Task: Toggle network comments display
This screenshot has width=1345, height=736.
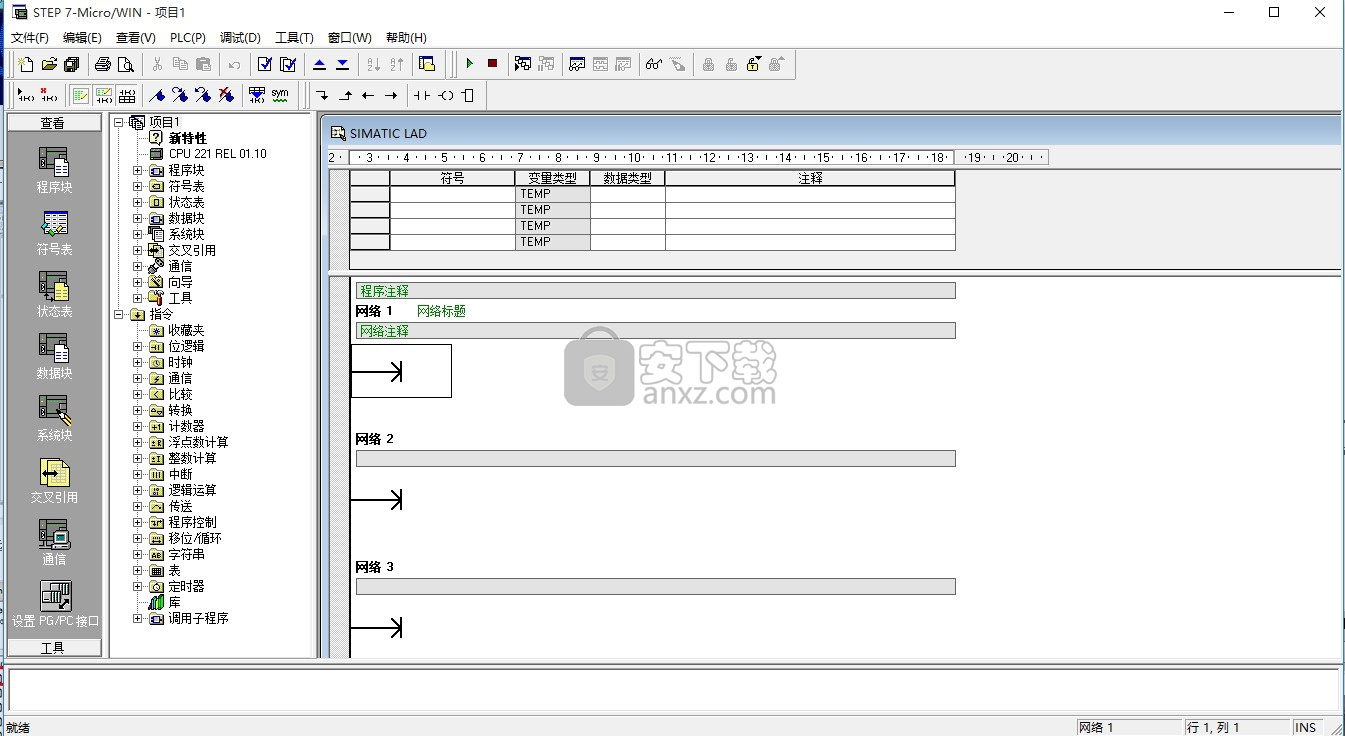Action: (103, 95)
